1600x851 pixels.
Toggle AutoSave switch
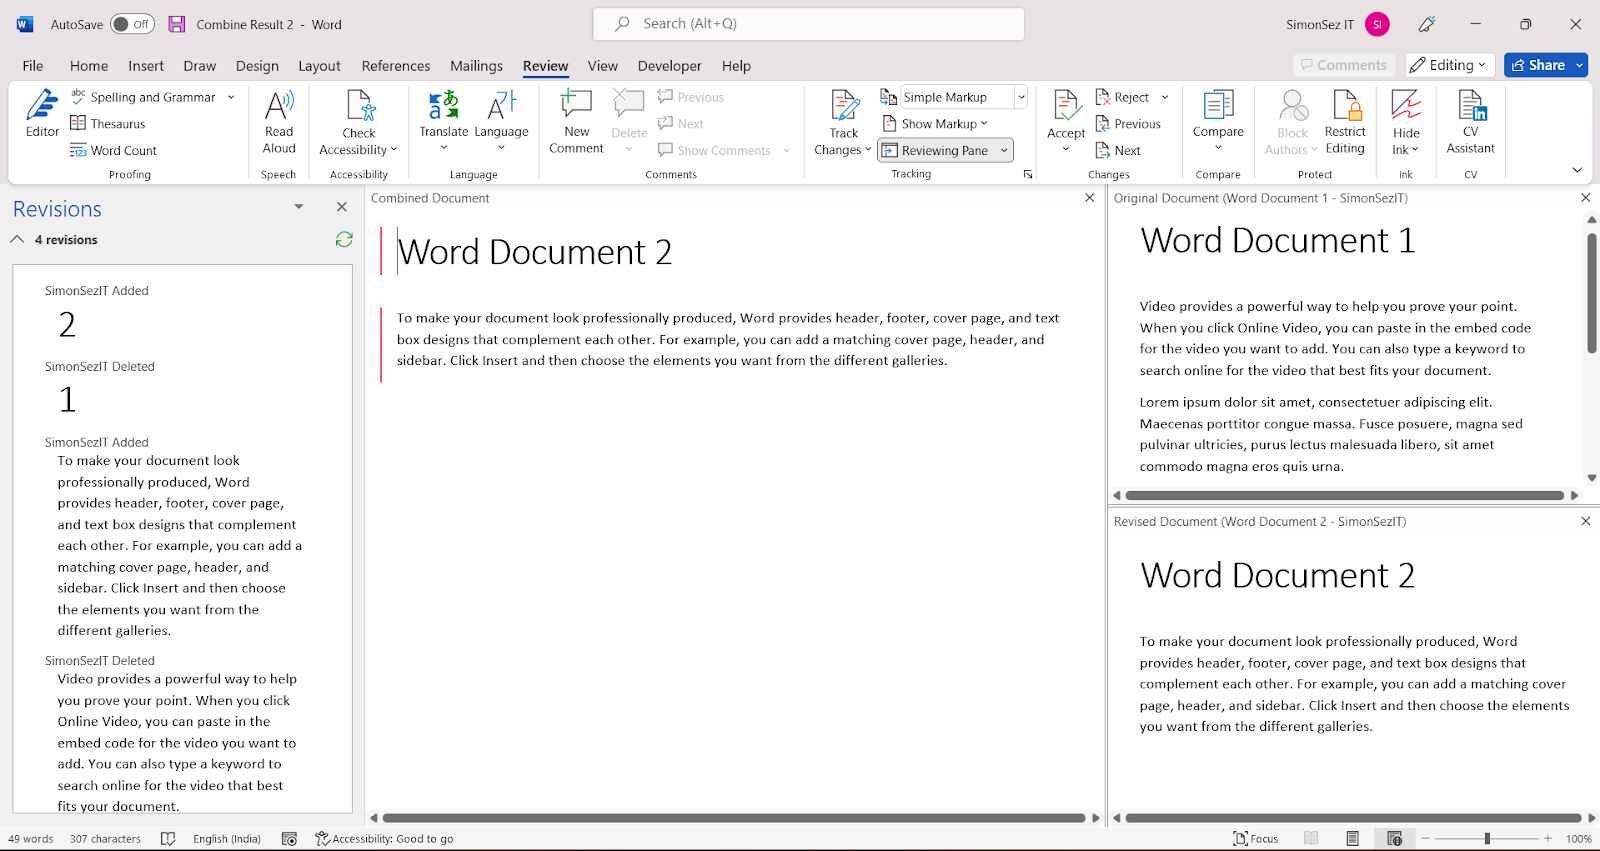click(133, 24)
